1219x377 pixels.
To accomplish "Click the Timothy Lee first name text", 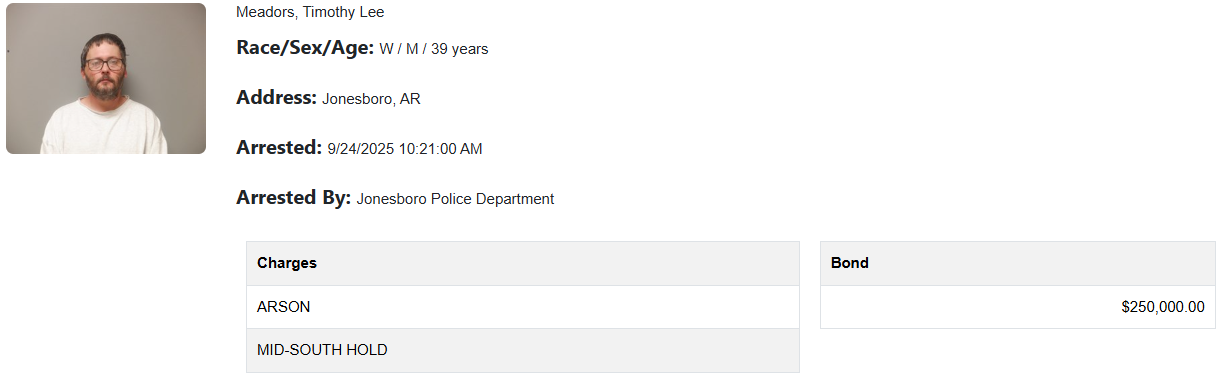I will coord(344,12).
